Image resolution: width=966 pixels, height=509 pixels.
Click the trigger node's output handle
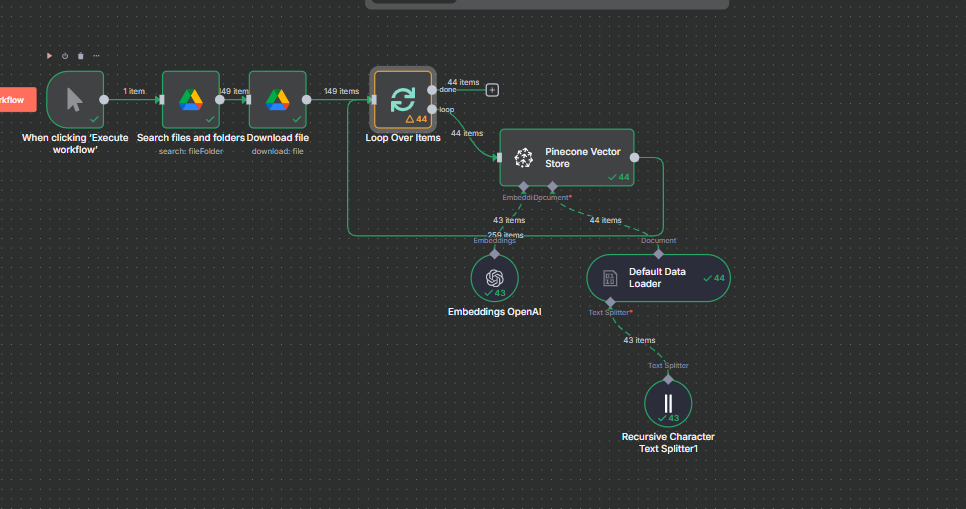(x=104, y=99)
